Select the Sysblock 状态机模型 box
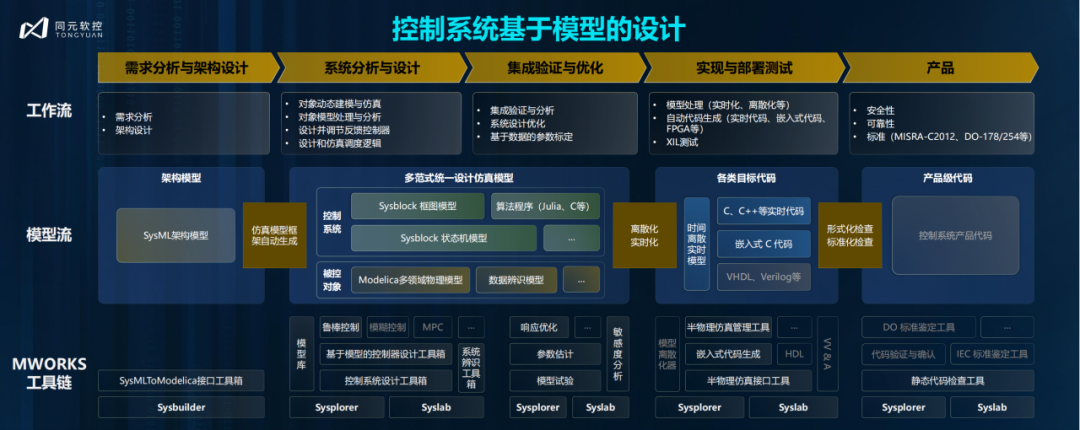 (444, 238)
